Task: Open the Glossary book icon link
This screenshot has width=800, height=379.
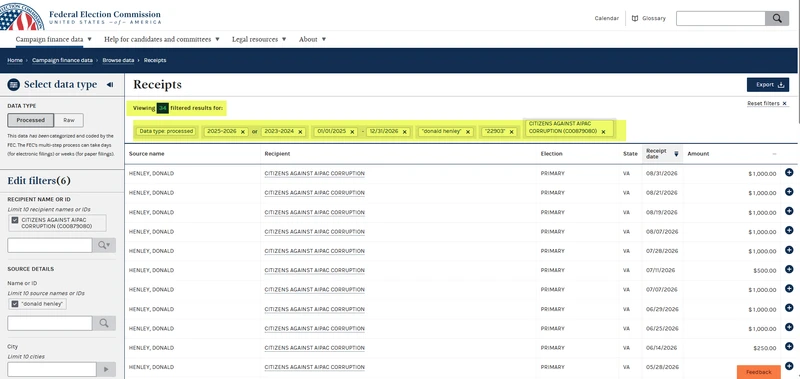Action: 648,18
